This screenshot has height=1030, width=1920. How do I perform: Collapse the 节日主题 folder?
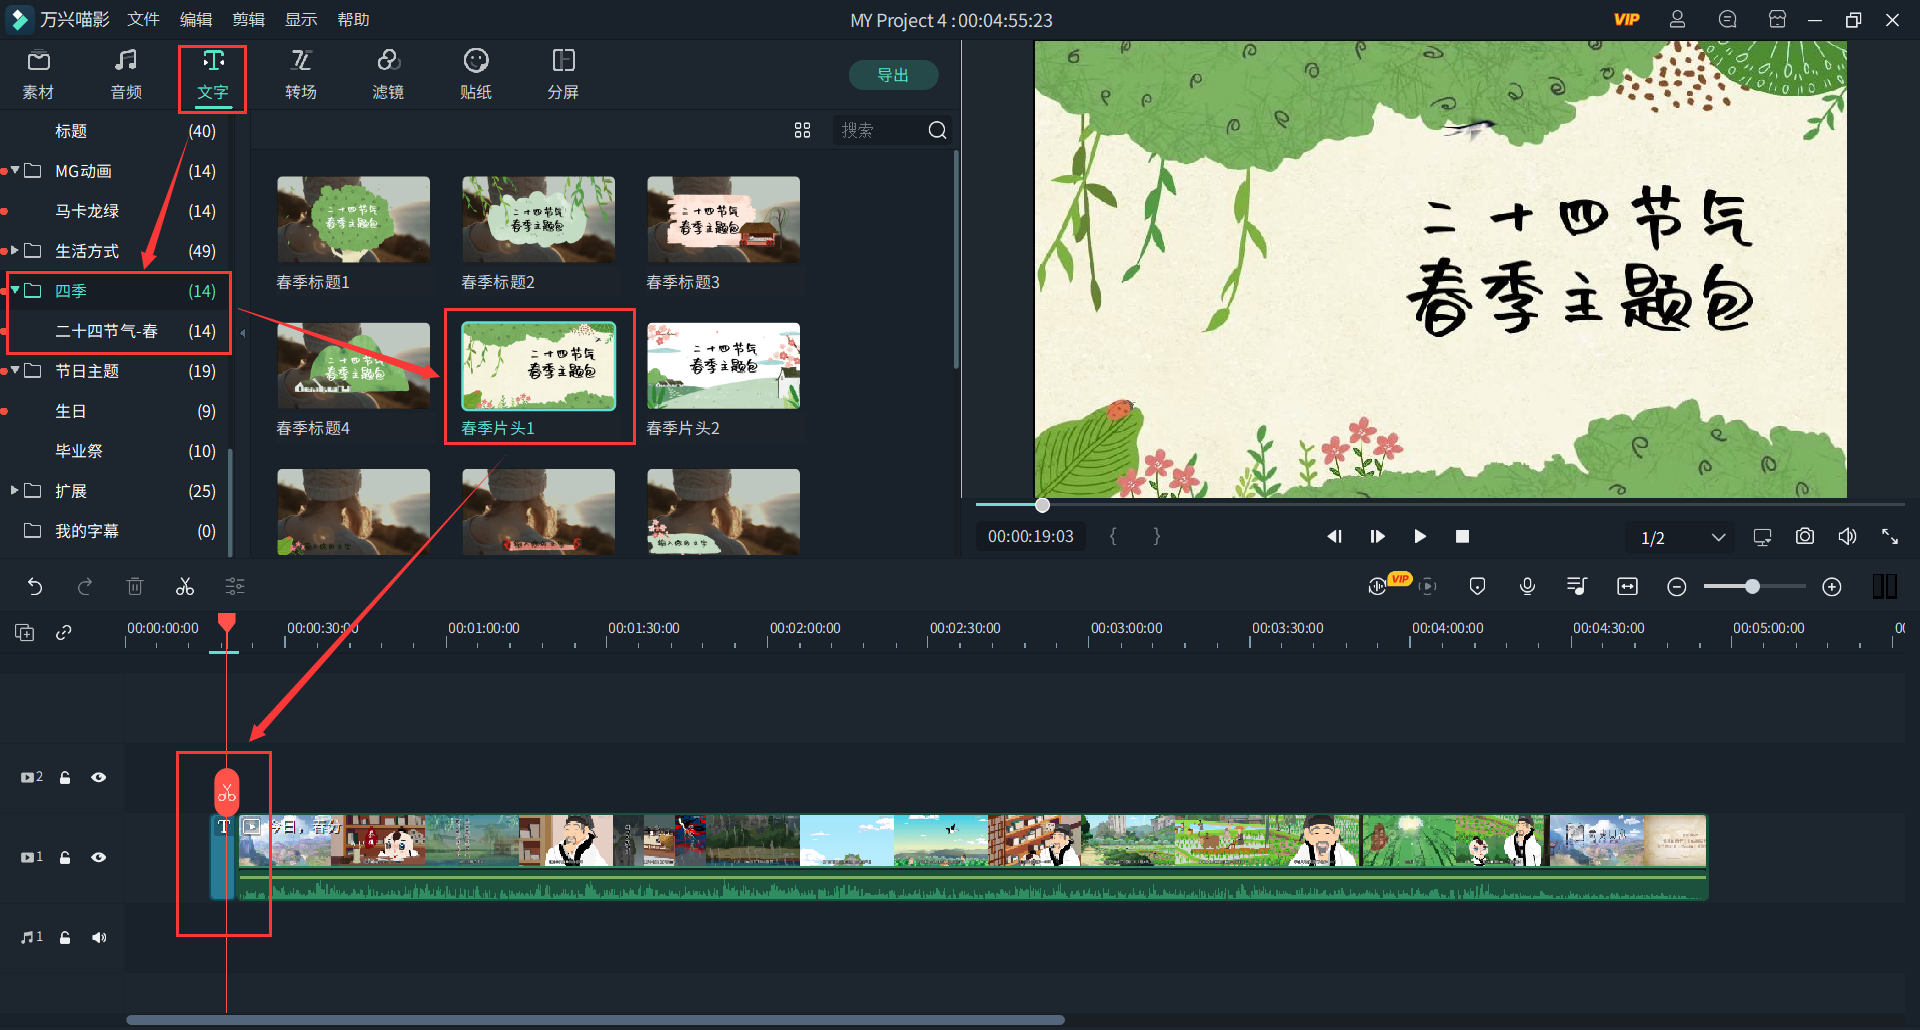[x=15, y=371]
